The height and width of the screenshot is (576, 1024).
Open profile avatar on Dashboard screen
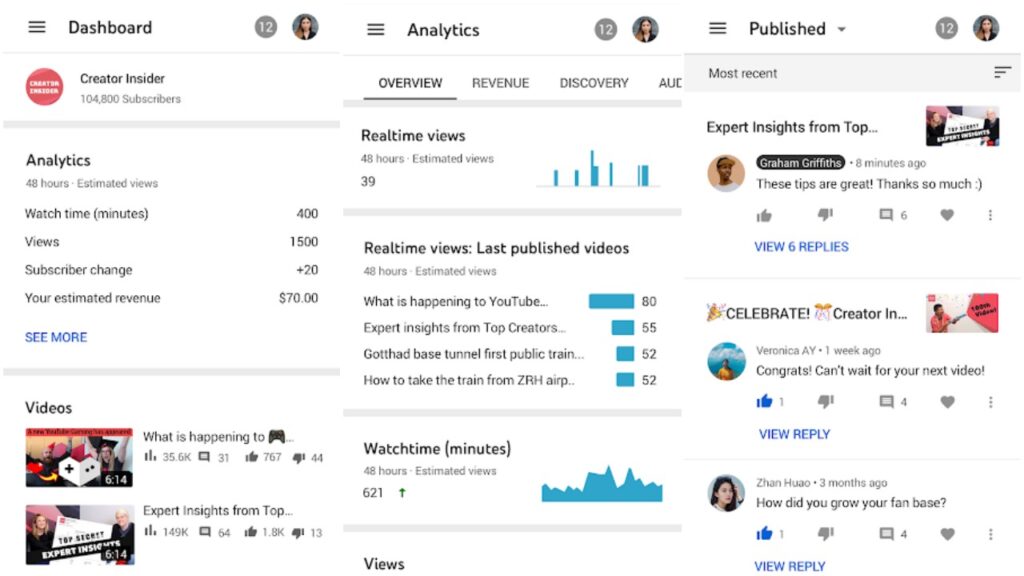tap(305, 27)
